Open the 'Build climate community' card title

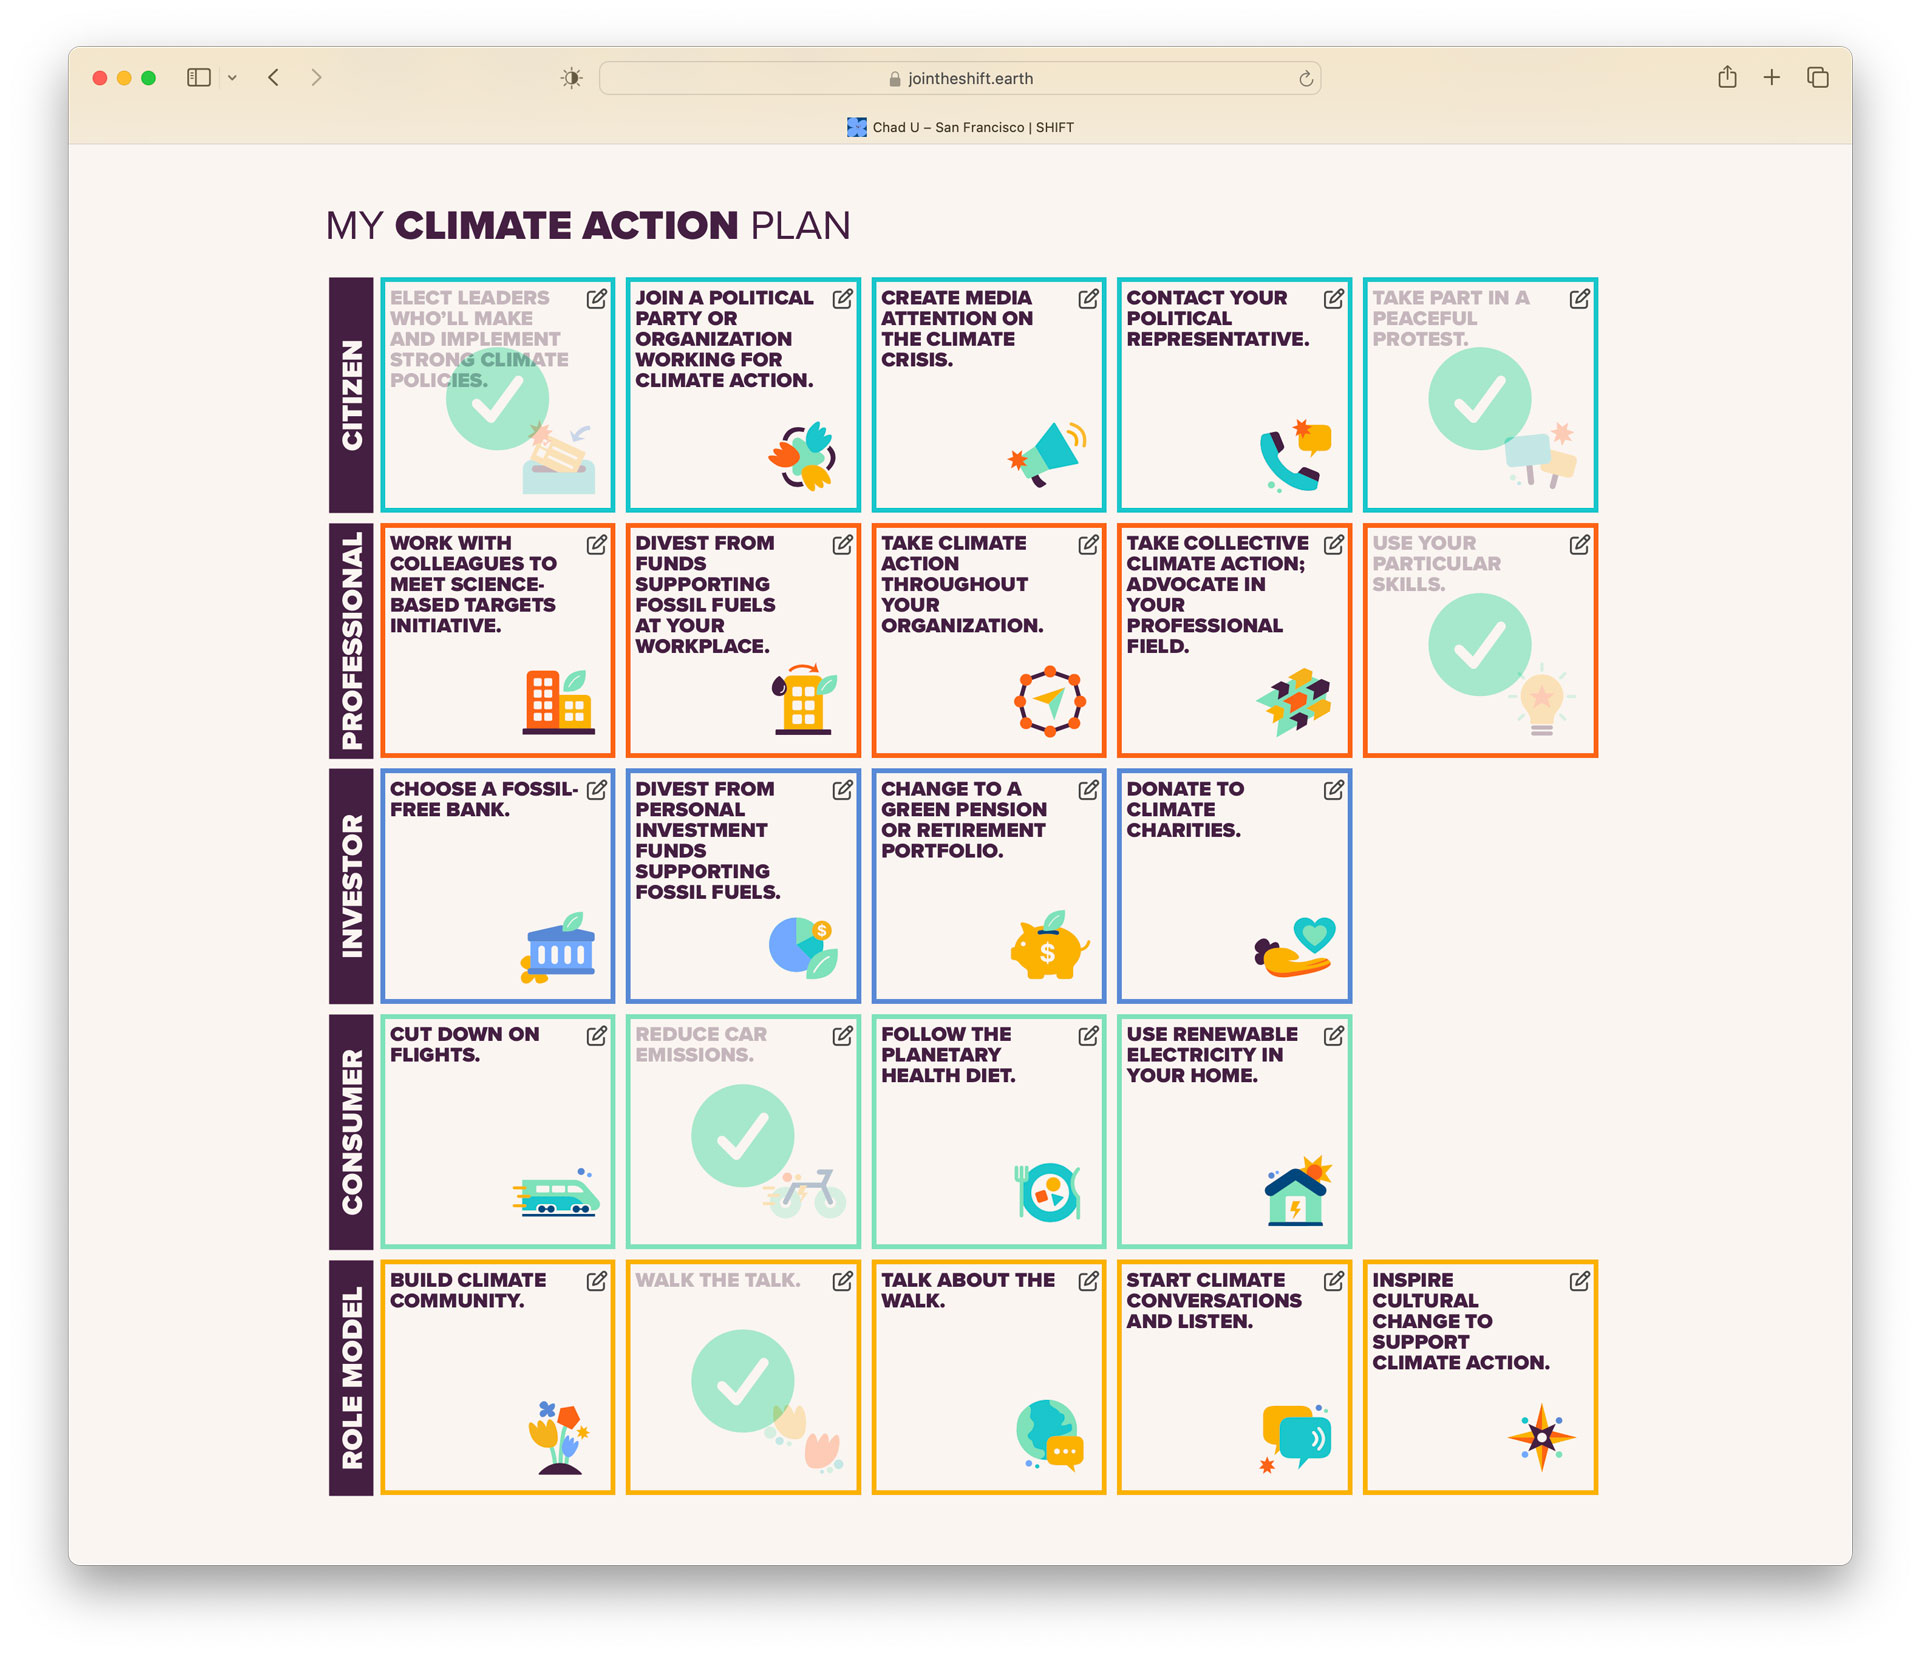468,1290
